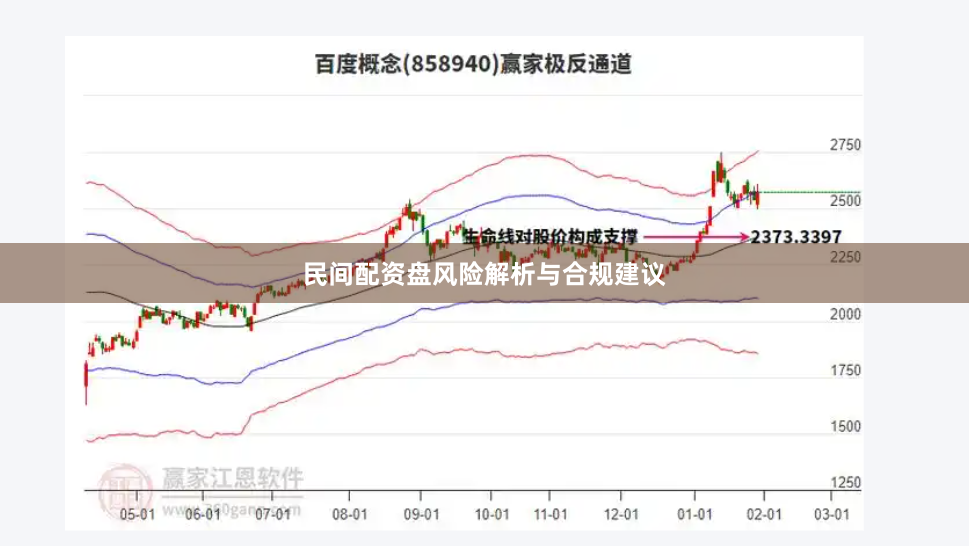Click the x-axis date 09-01
This screenshot has height=546, width=969.
[x=421, y=514]
